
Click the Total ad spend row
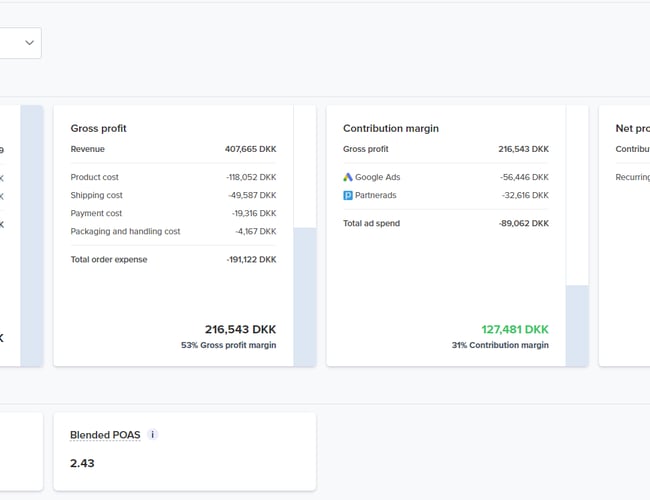pyautogui.click(x=371, y=223)
